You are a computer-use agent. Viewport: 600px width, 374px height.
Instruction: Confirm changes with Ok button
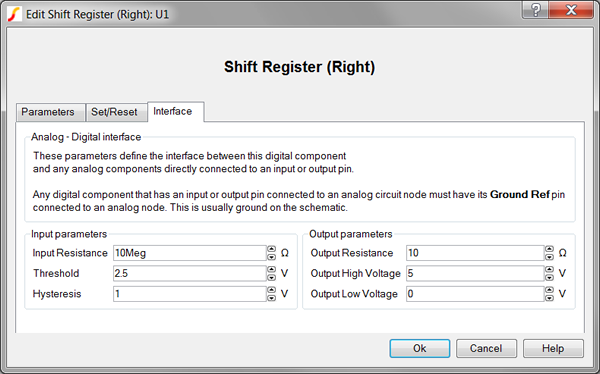click(420, 348)
